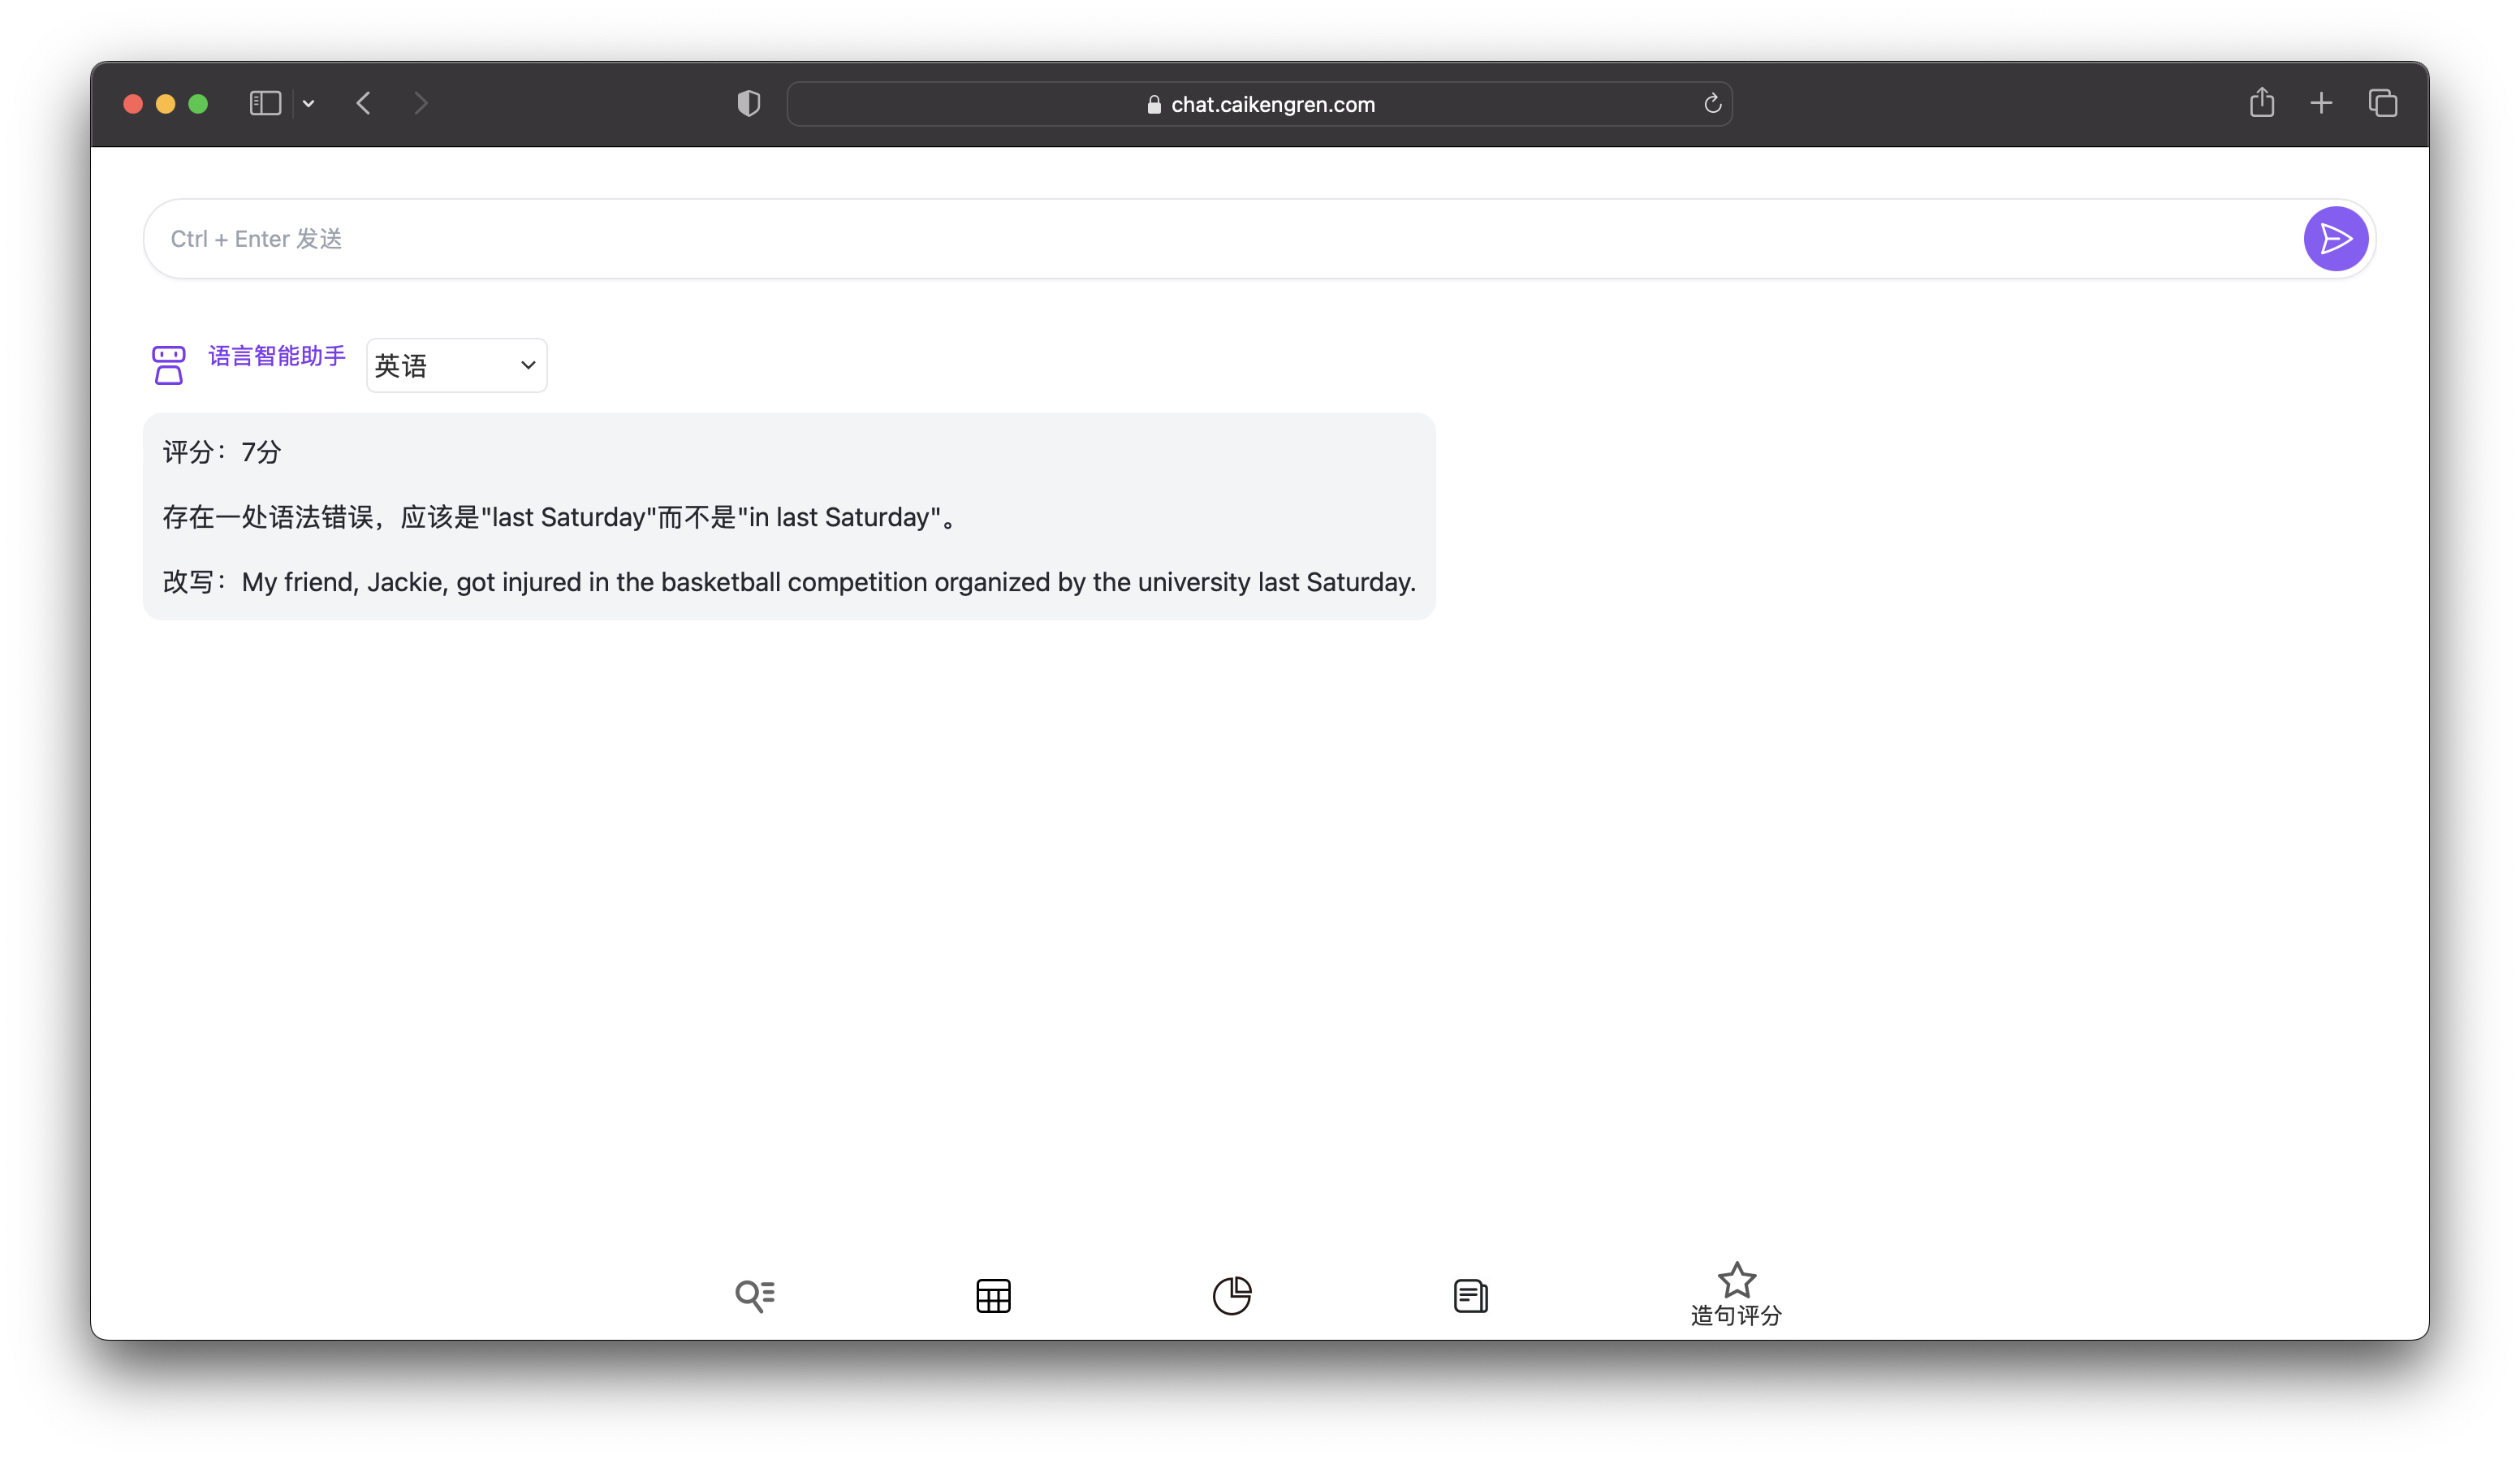Open the search list tool at bottom
Screen dimensions: 2520x1460
point(754,1295)
